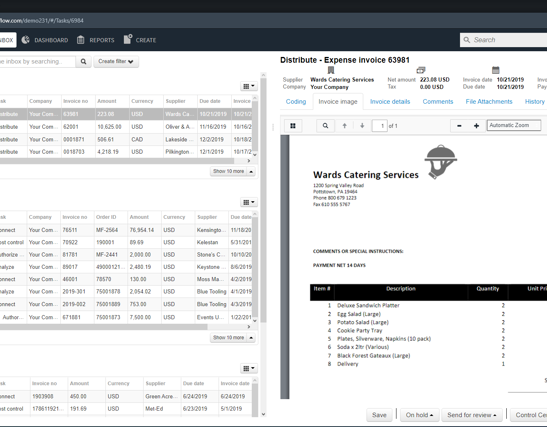The image size is (547, 427).
Task: Select invoice row 1903908 Green Acre
Action: click(126, 396)
